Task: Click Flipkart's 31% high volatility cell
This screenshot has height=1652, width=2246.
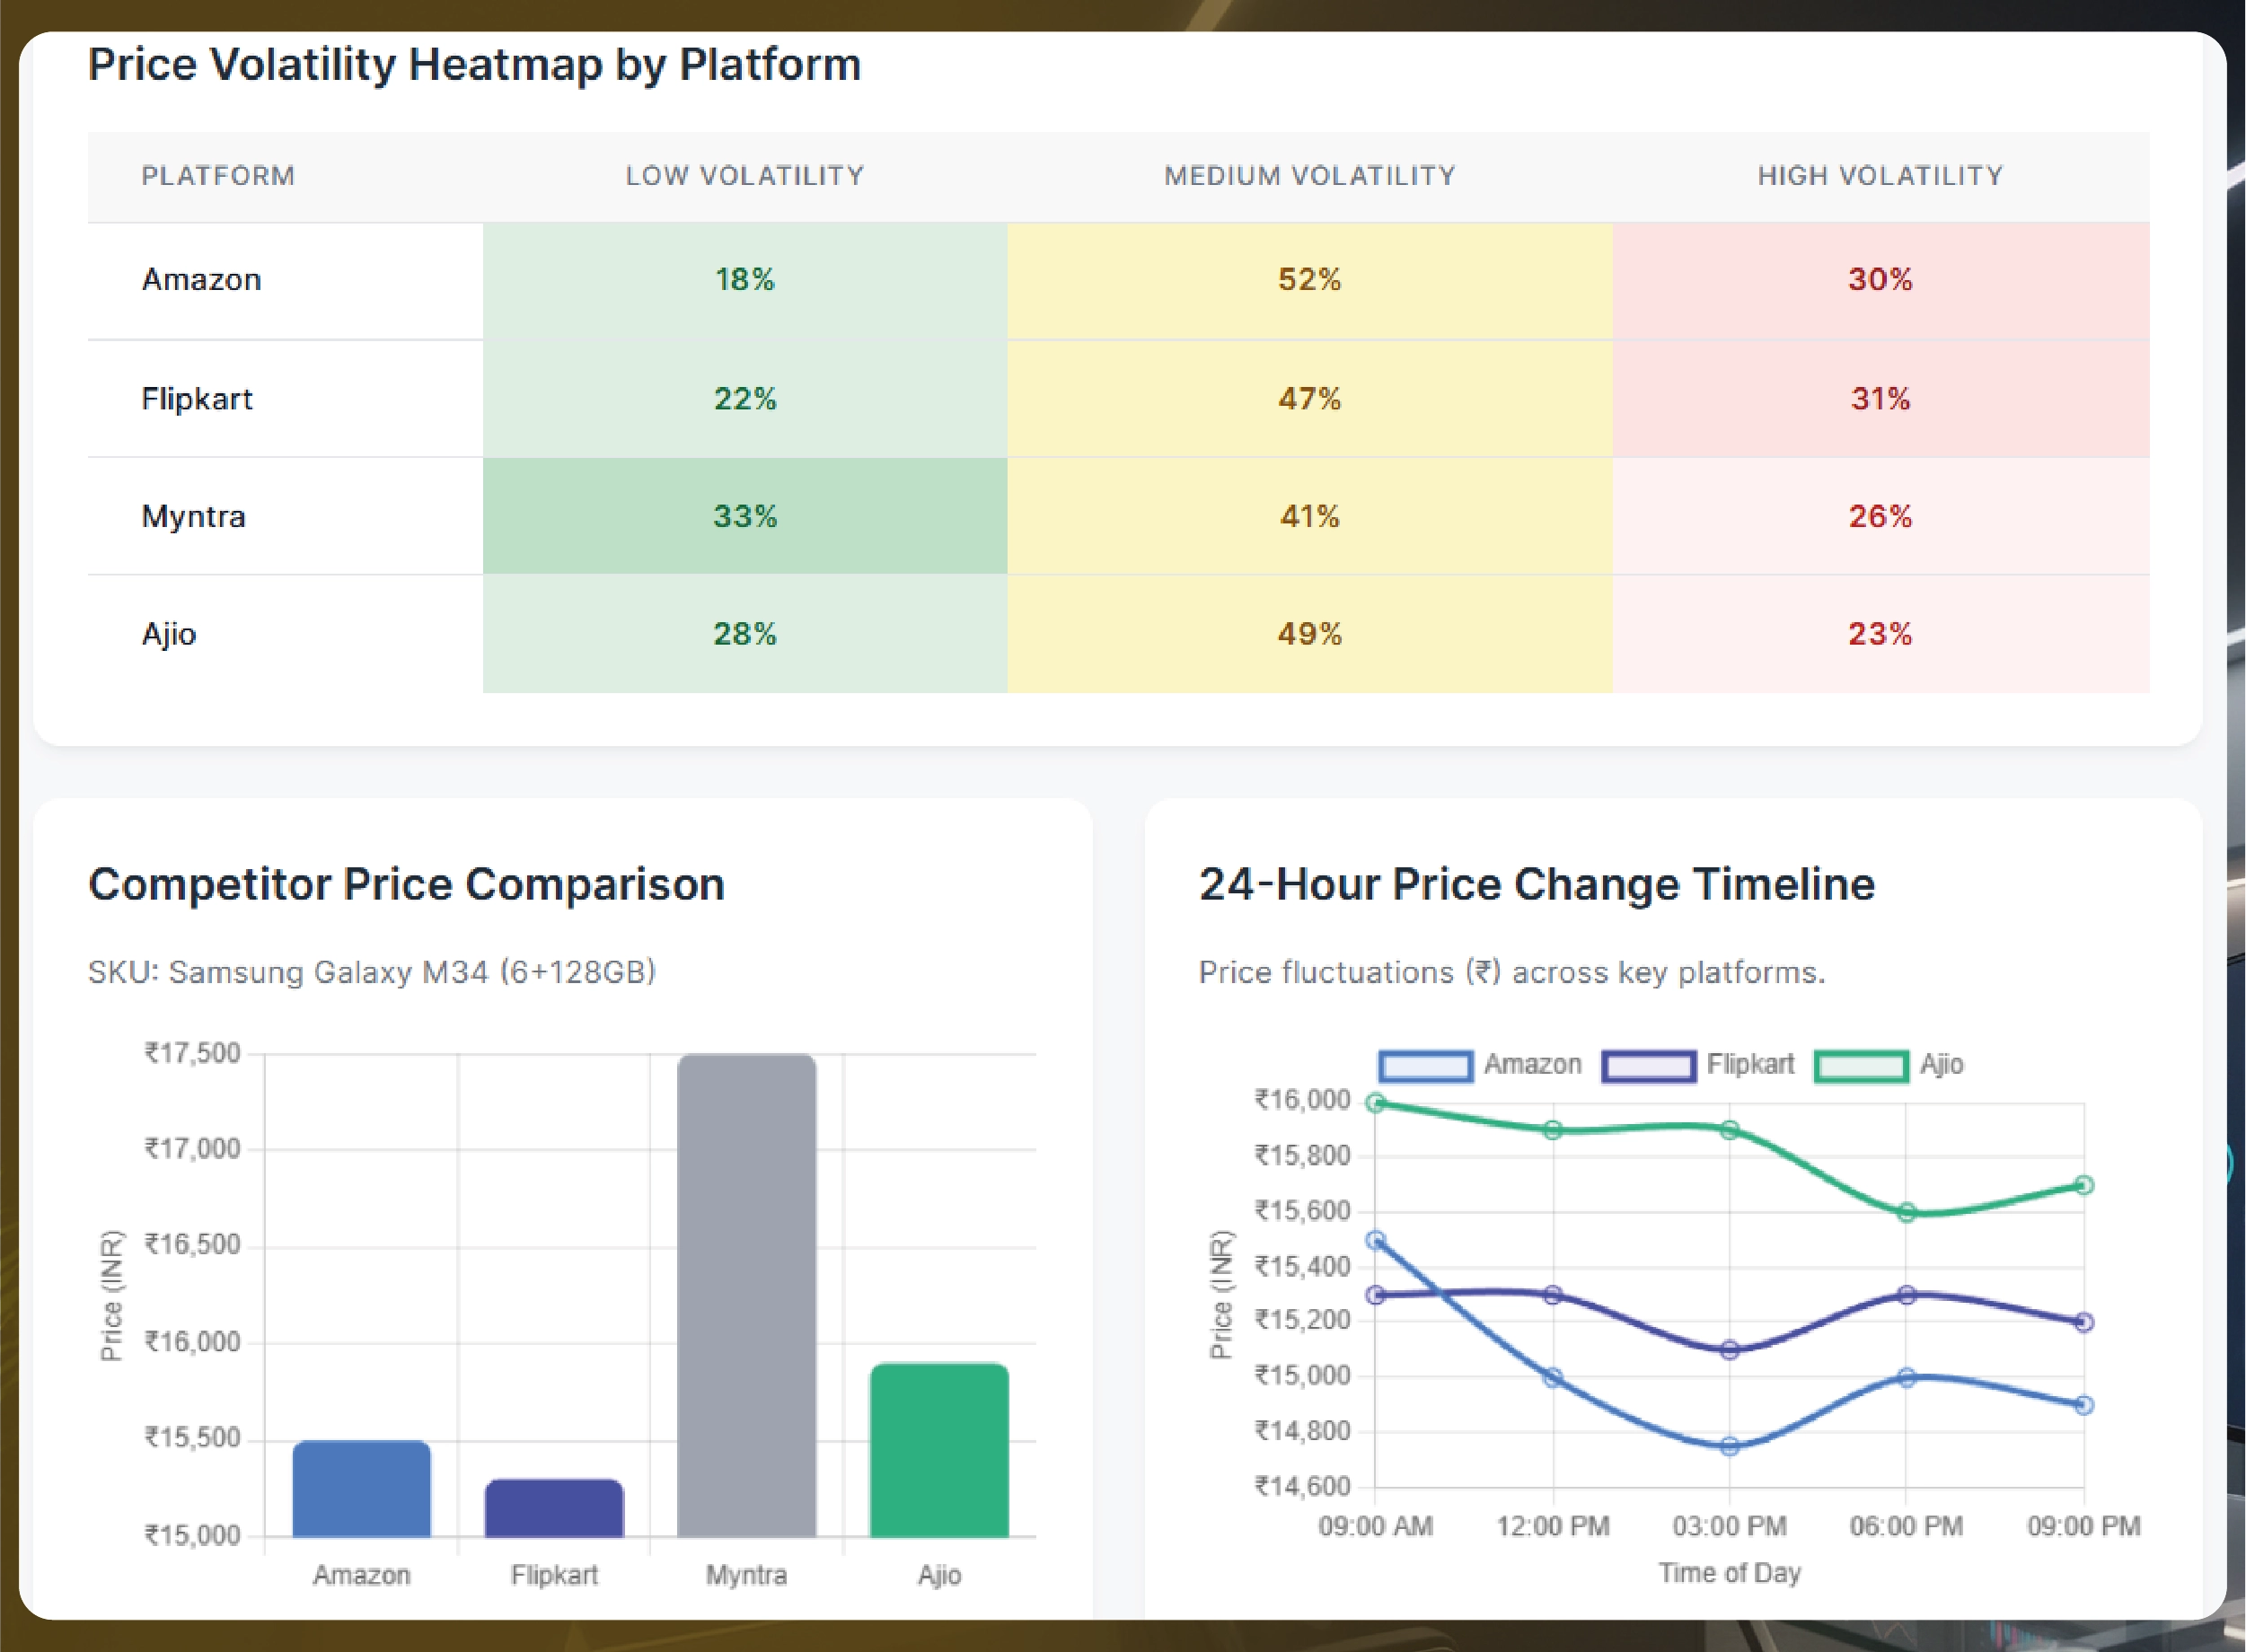Action: click(1880, 399)
